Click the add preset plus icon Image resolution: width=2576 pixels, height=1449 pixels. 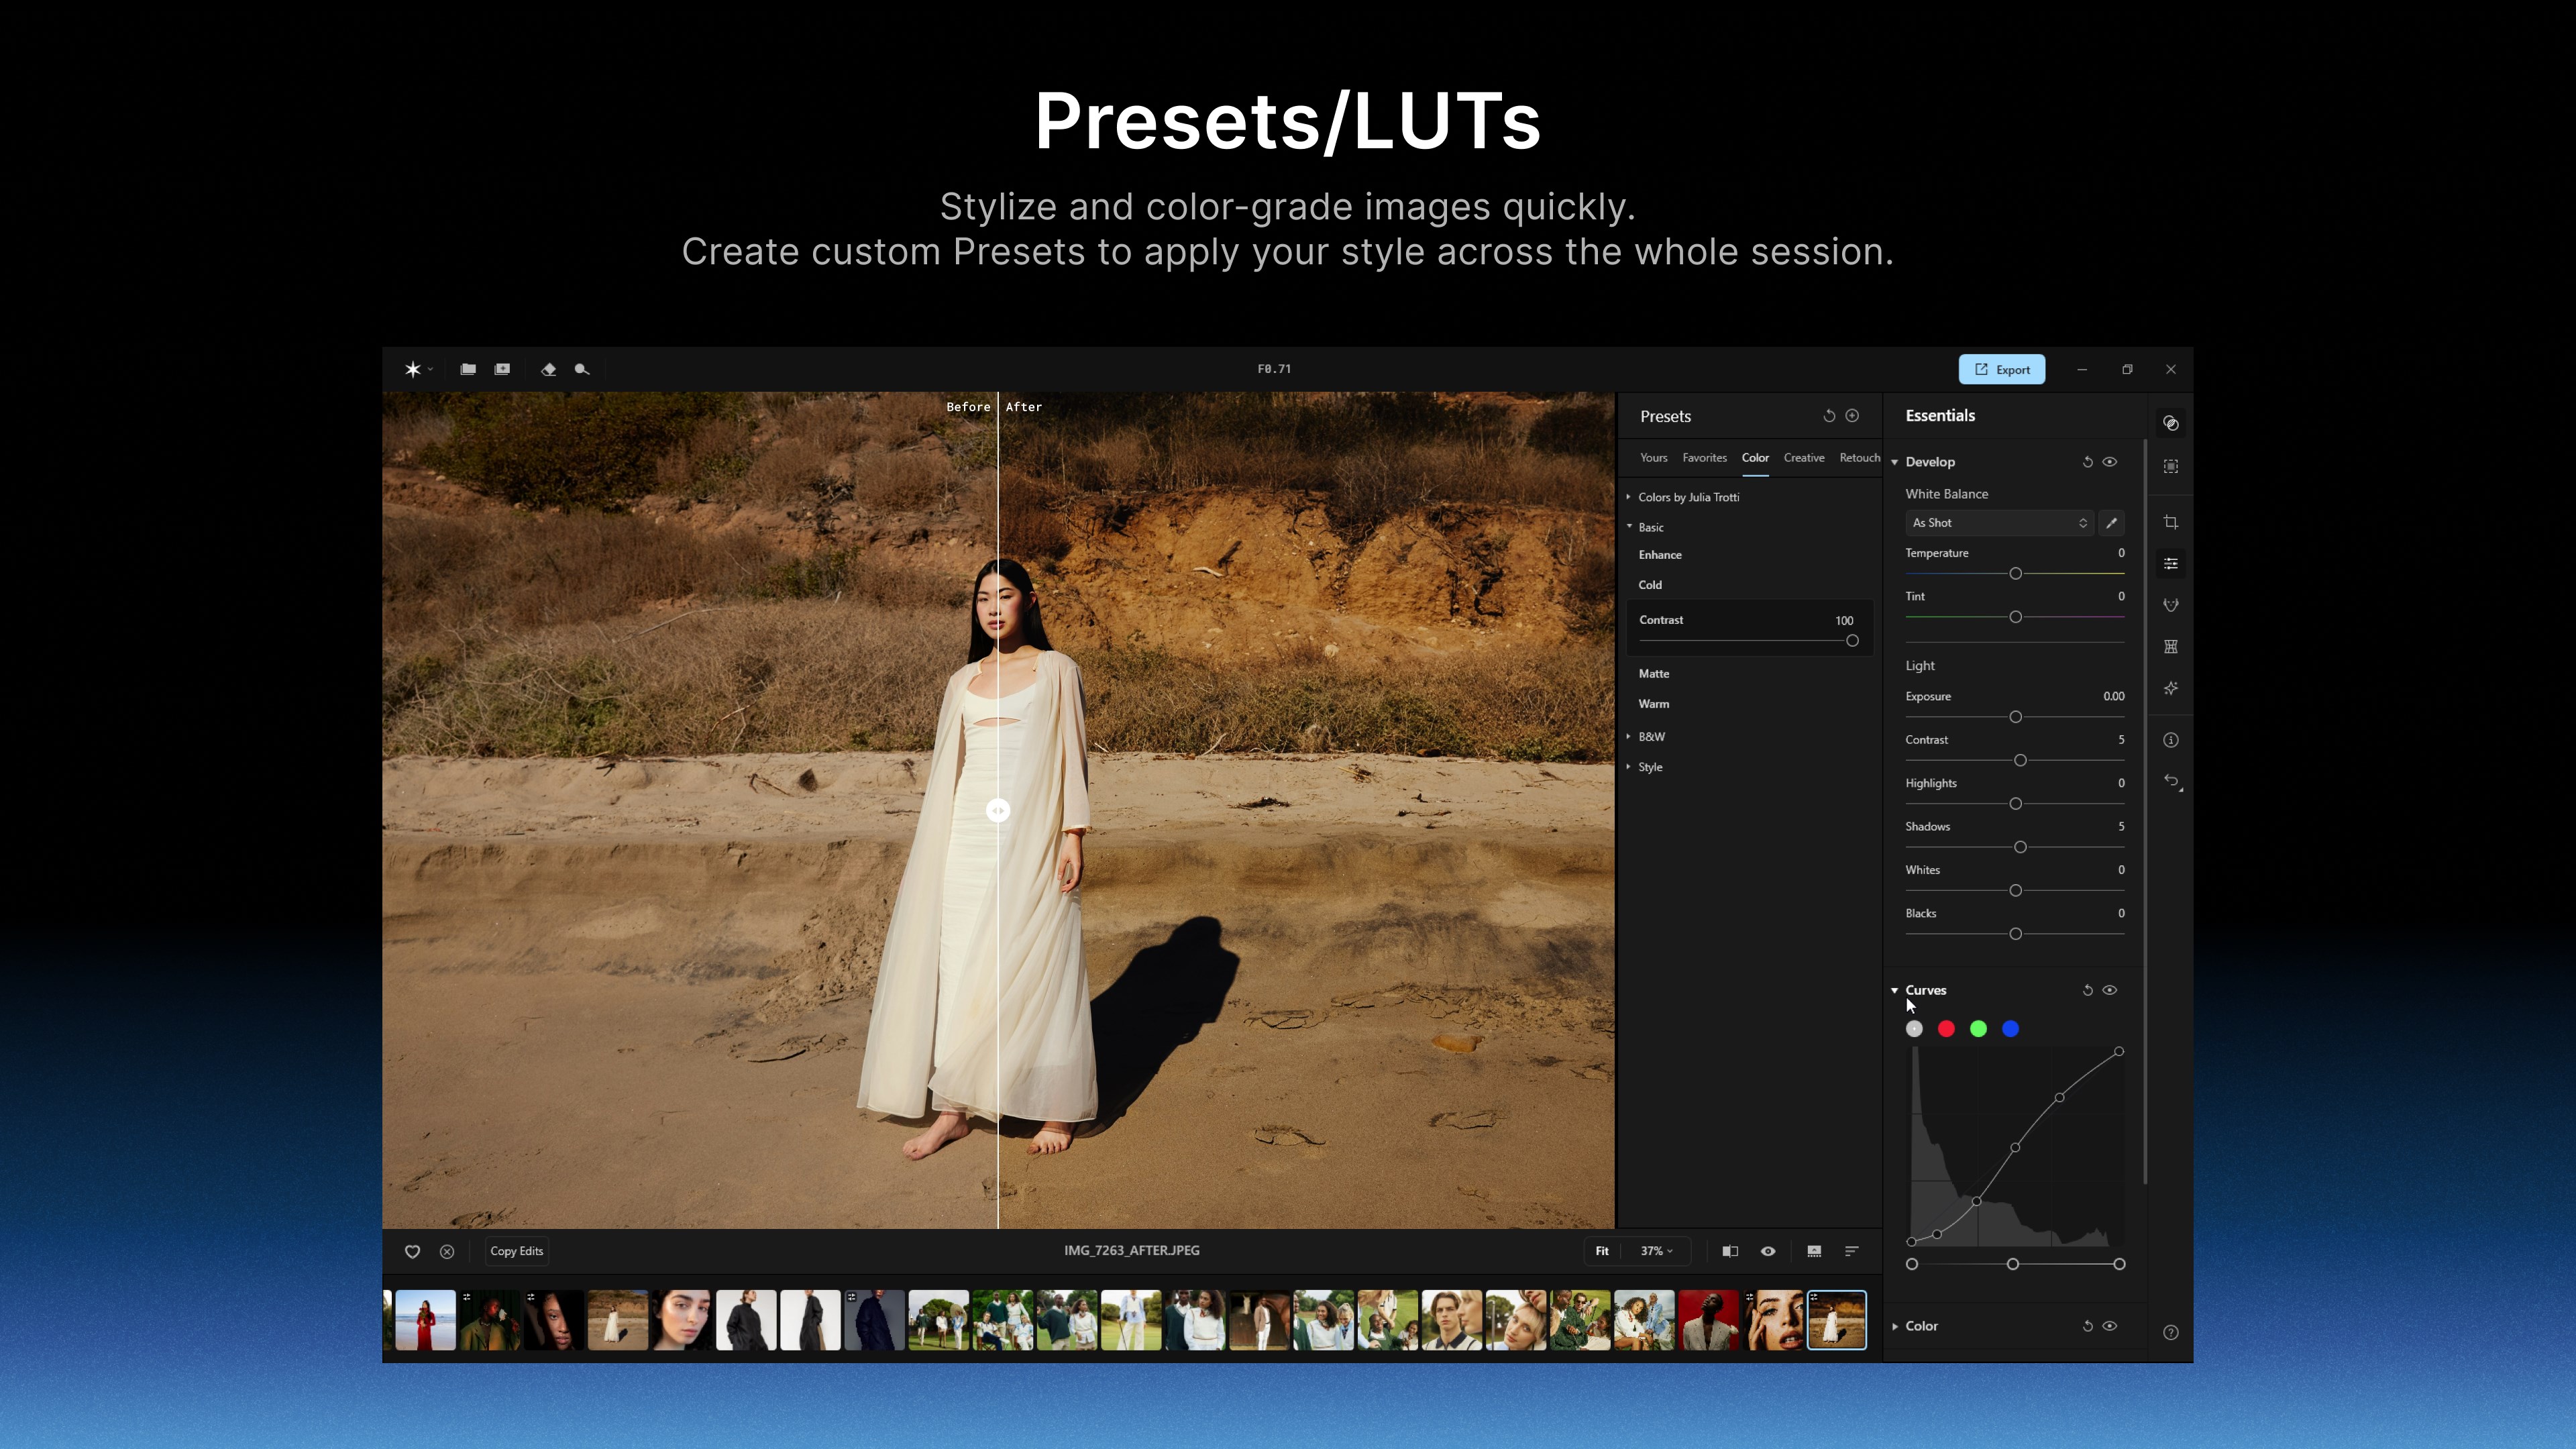pyautogui.click(x=1852, y=416)
